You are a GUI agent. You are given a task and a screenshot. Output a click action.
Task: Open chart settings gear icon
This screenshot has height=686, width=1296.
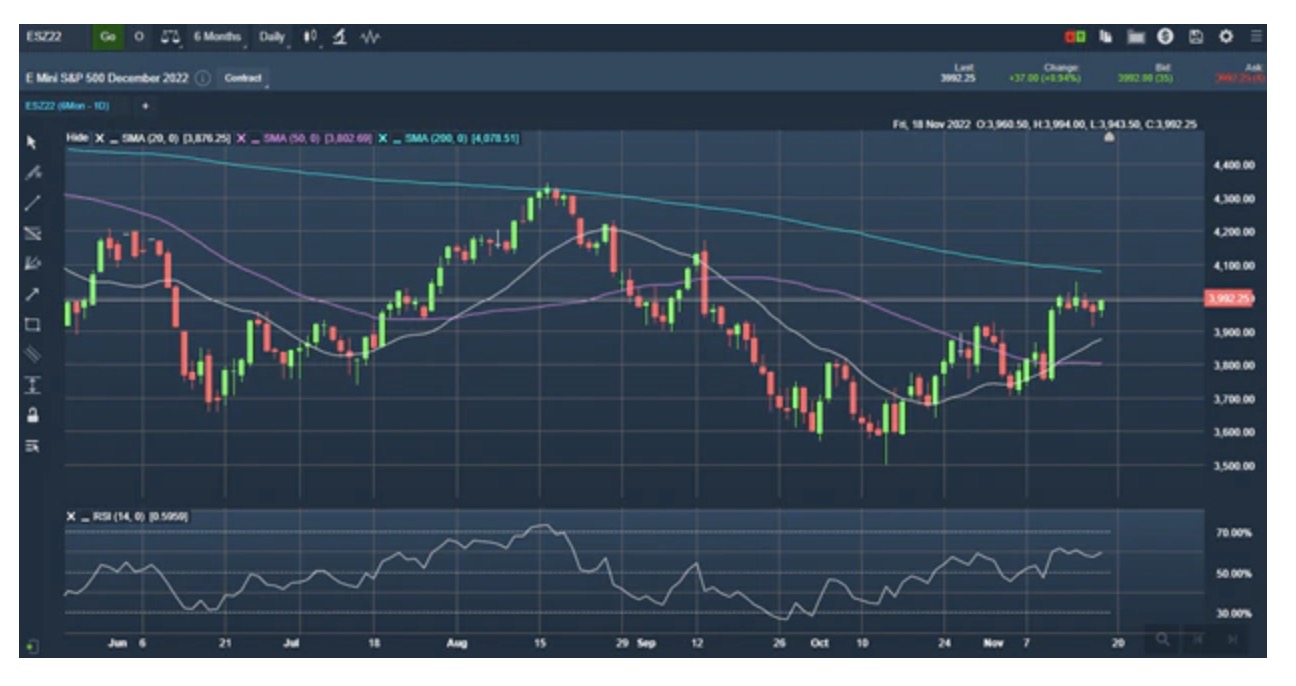pyautogui.click(x=1225, y=37)
